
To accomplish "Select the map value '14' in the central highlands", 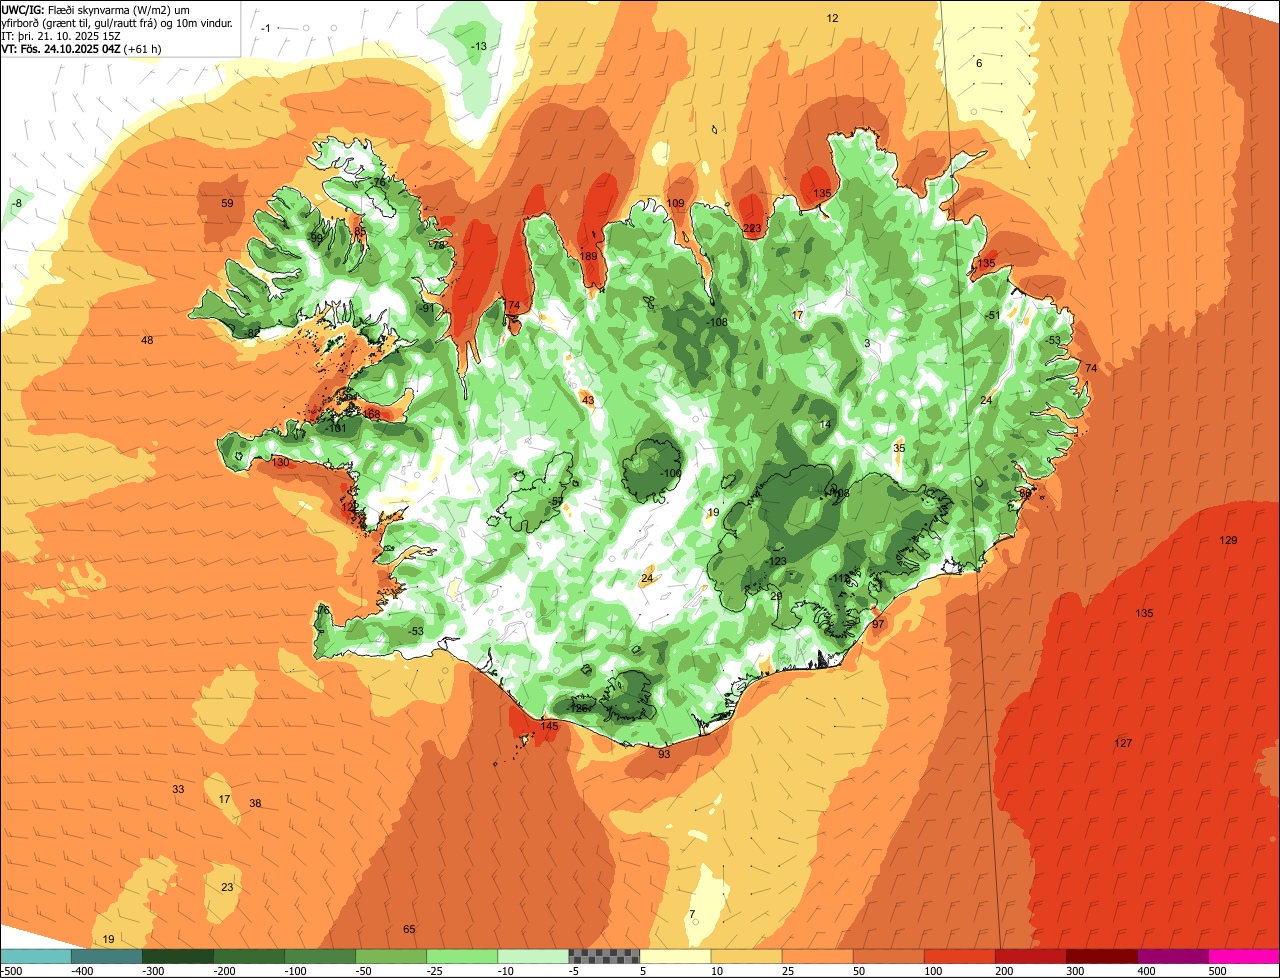I will (825, 425).
